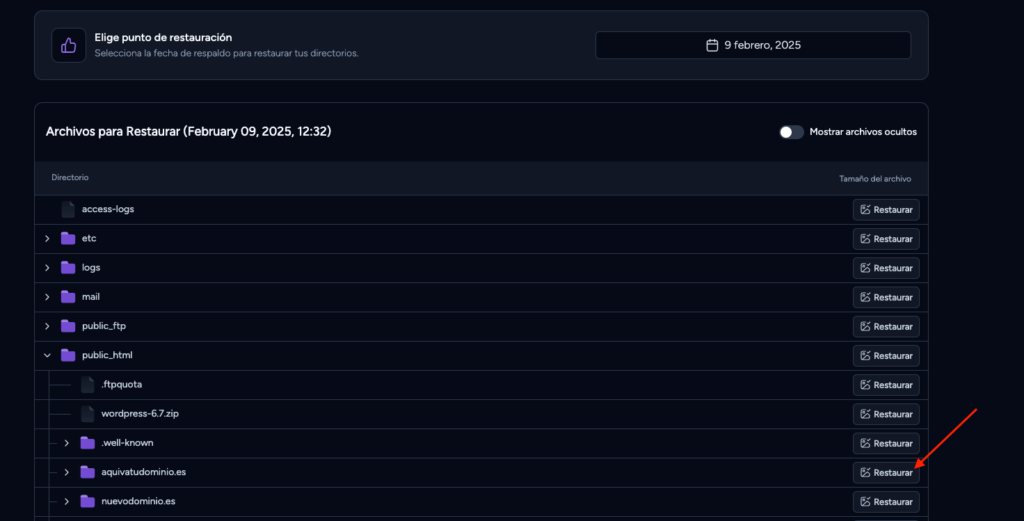This screenshot has height=521, width=1024.
Task: Click the wordpress-6.7.zip file icon
Action: 88,414
